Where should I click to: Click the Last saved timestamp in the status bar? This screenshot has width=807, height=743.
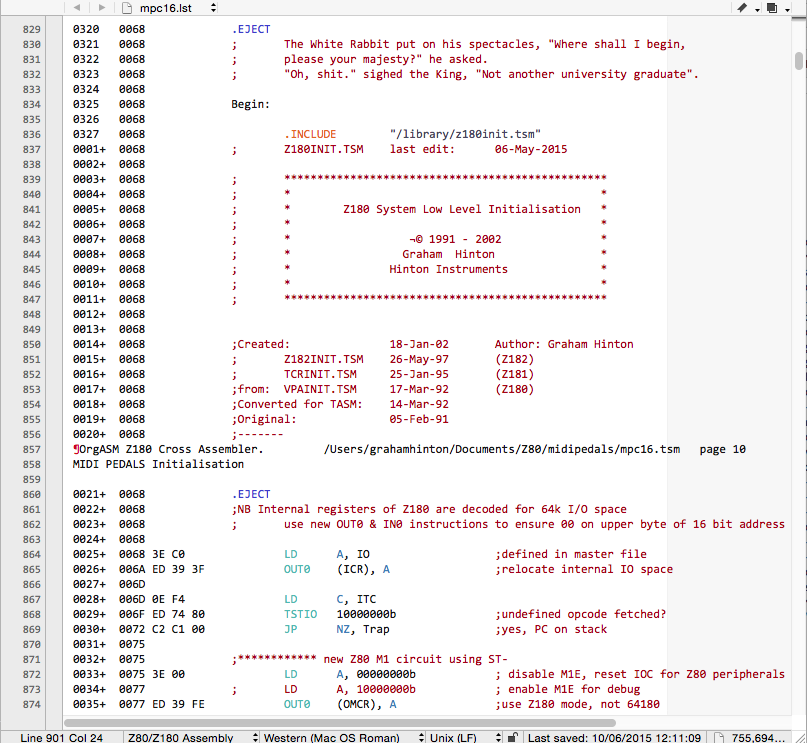(x=614, y=737)
